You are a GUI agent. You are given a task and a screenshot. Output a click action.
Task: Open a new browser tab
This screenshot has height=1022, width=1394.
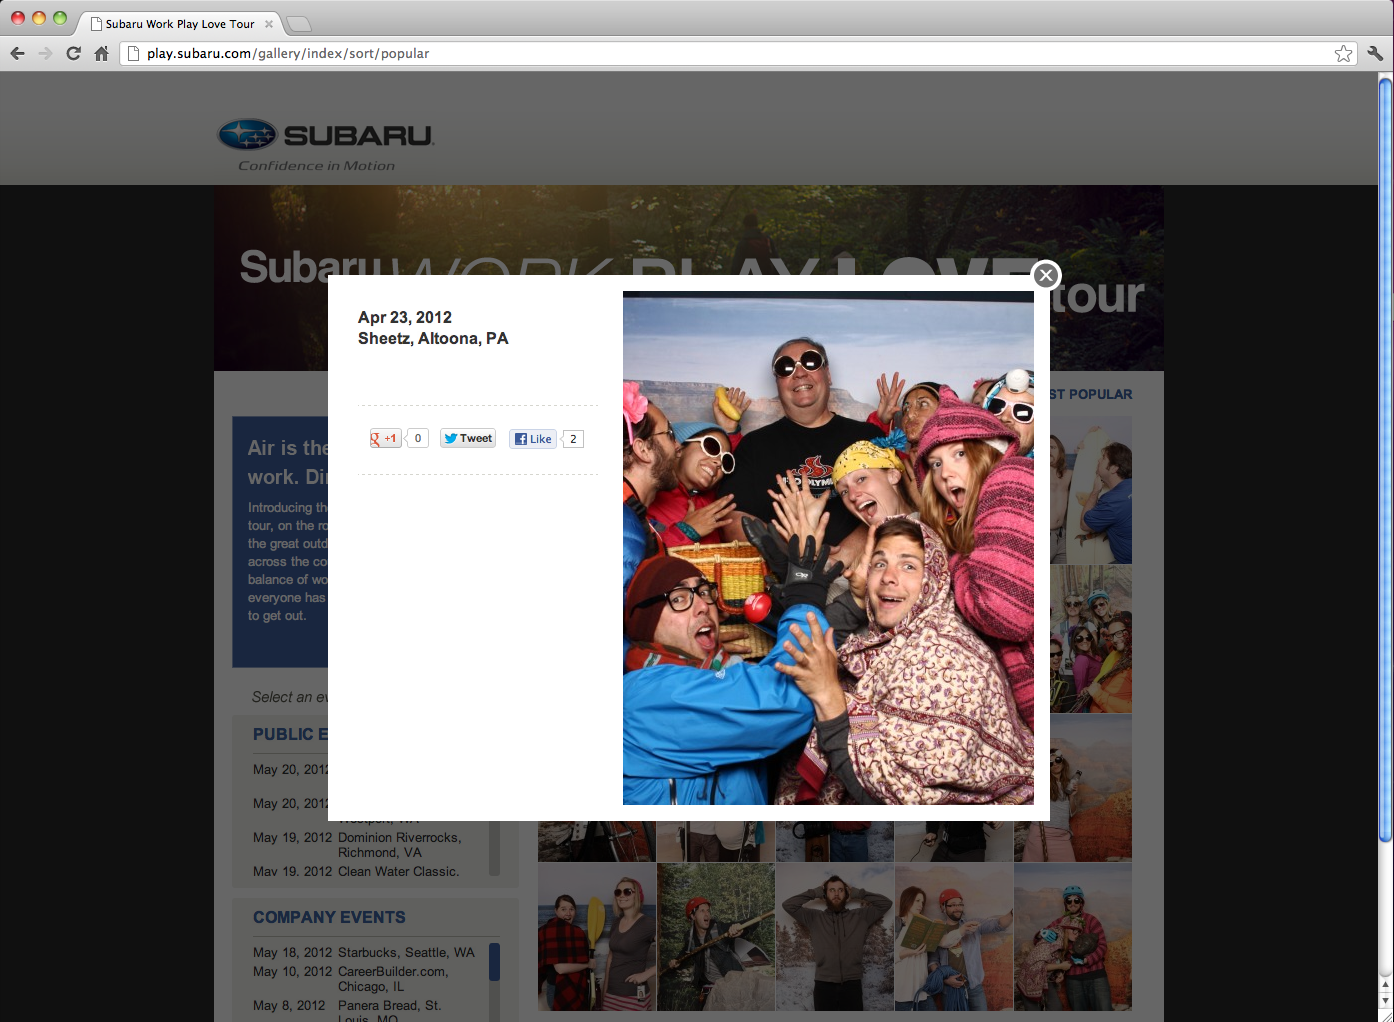click(298, 24)
